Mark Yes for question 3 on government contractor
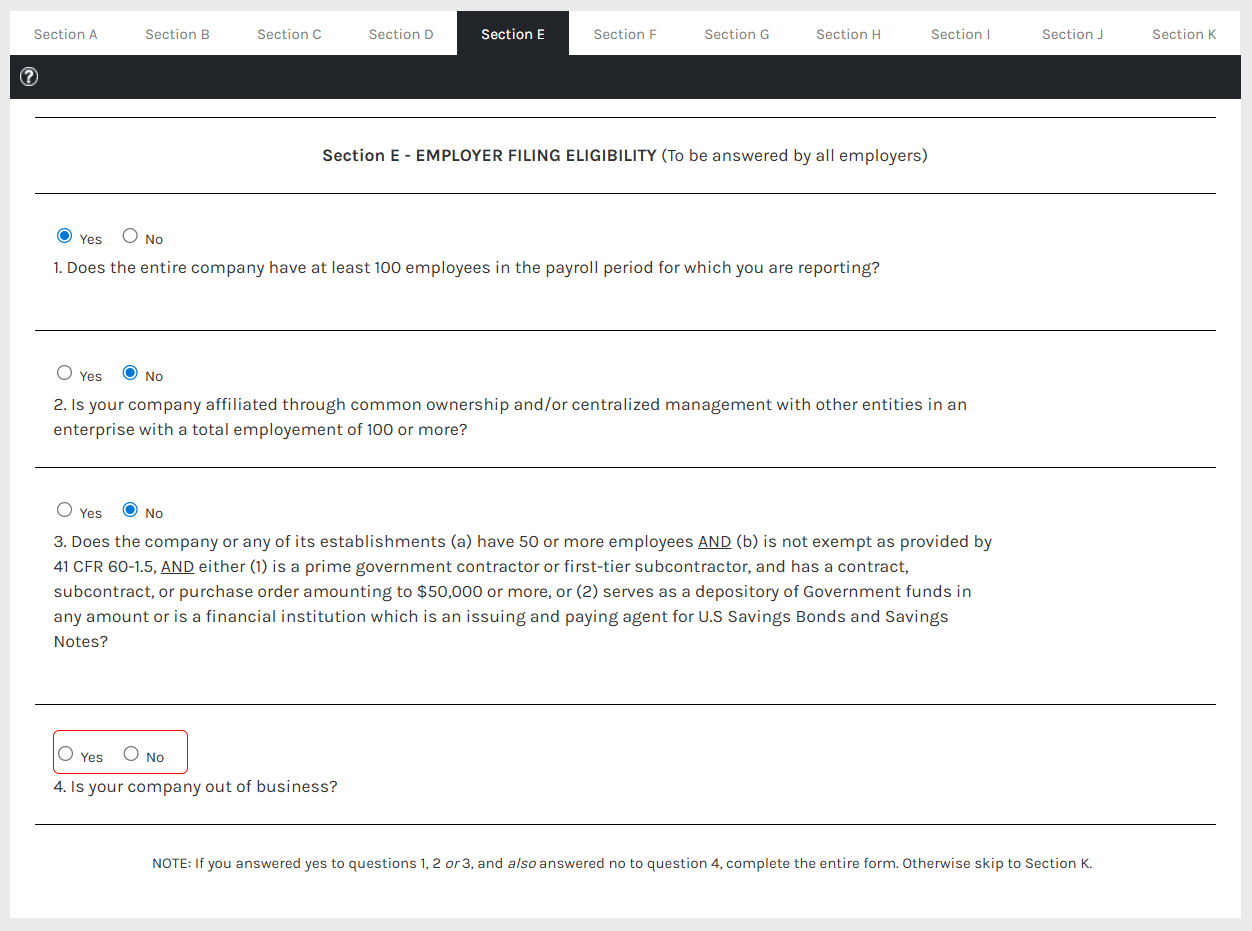Image resolution: width=1252 pixels, height=931 pixels. pos(65,510)
